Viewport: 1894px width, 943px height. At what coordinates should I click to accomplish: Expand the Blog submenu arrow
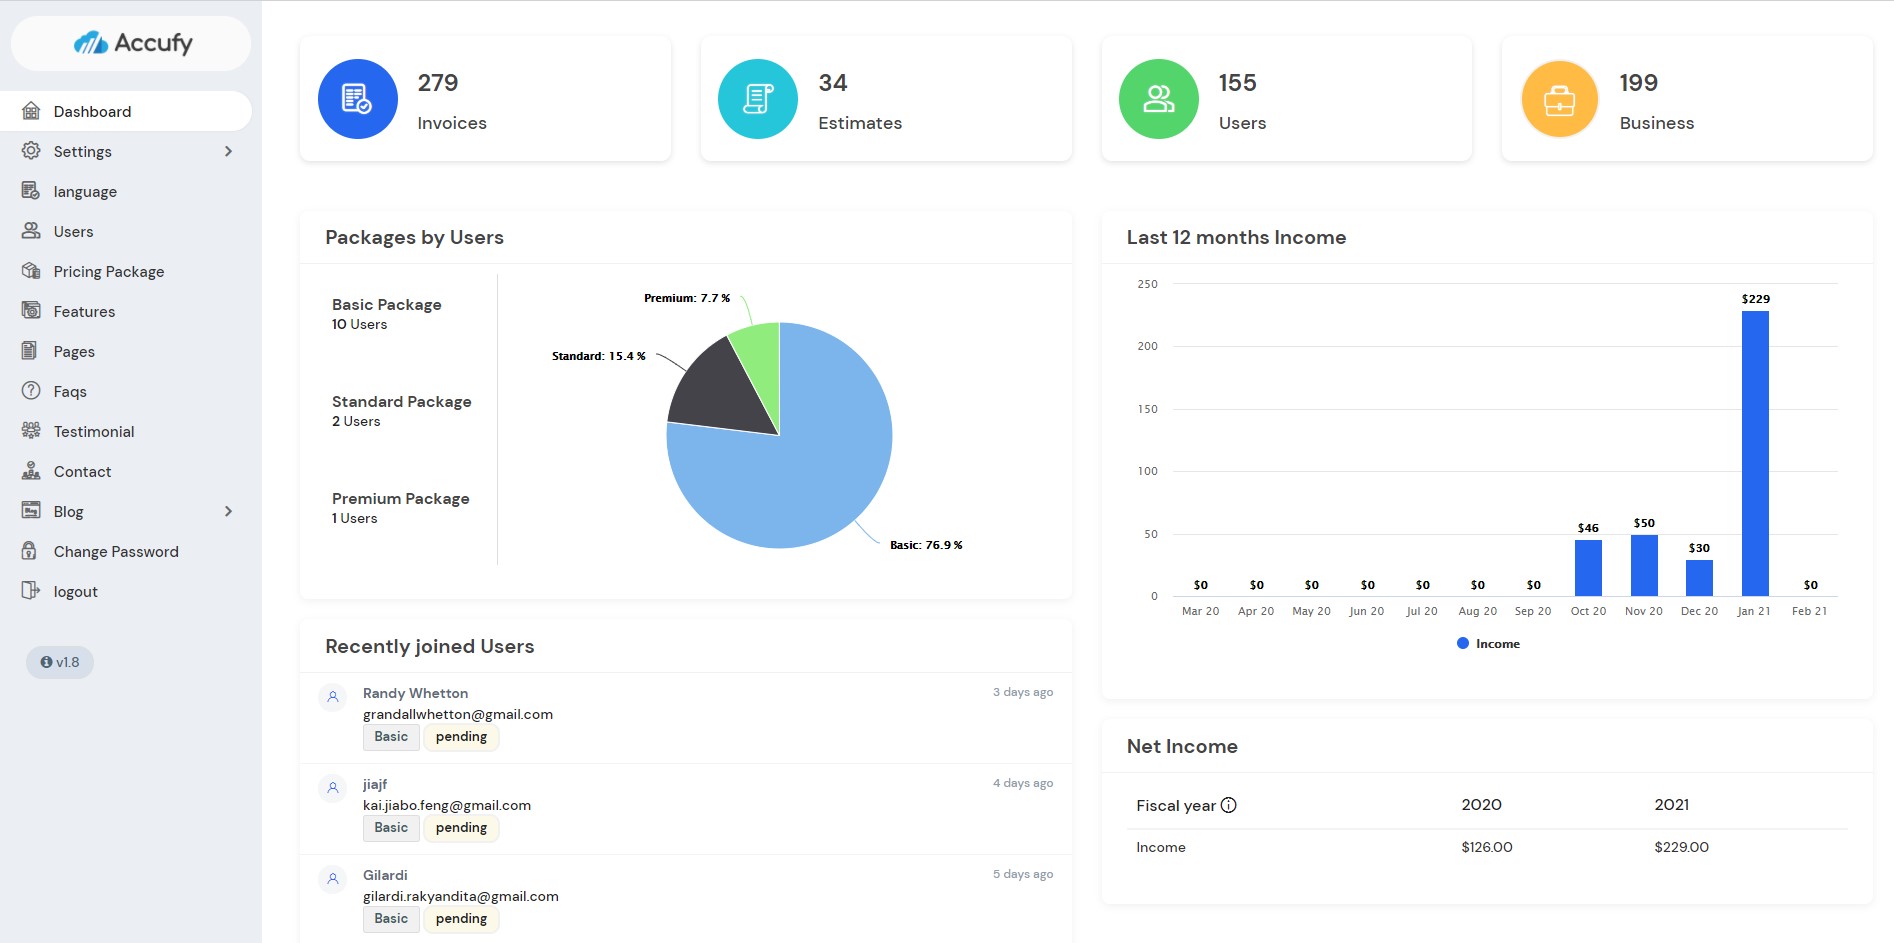click(x=228, y=511)
